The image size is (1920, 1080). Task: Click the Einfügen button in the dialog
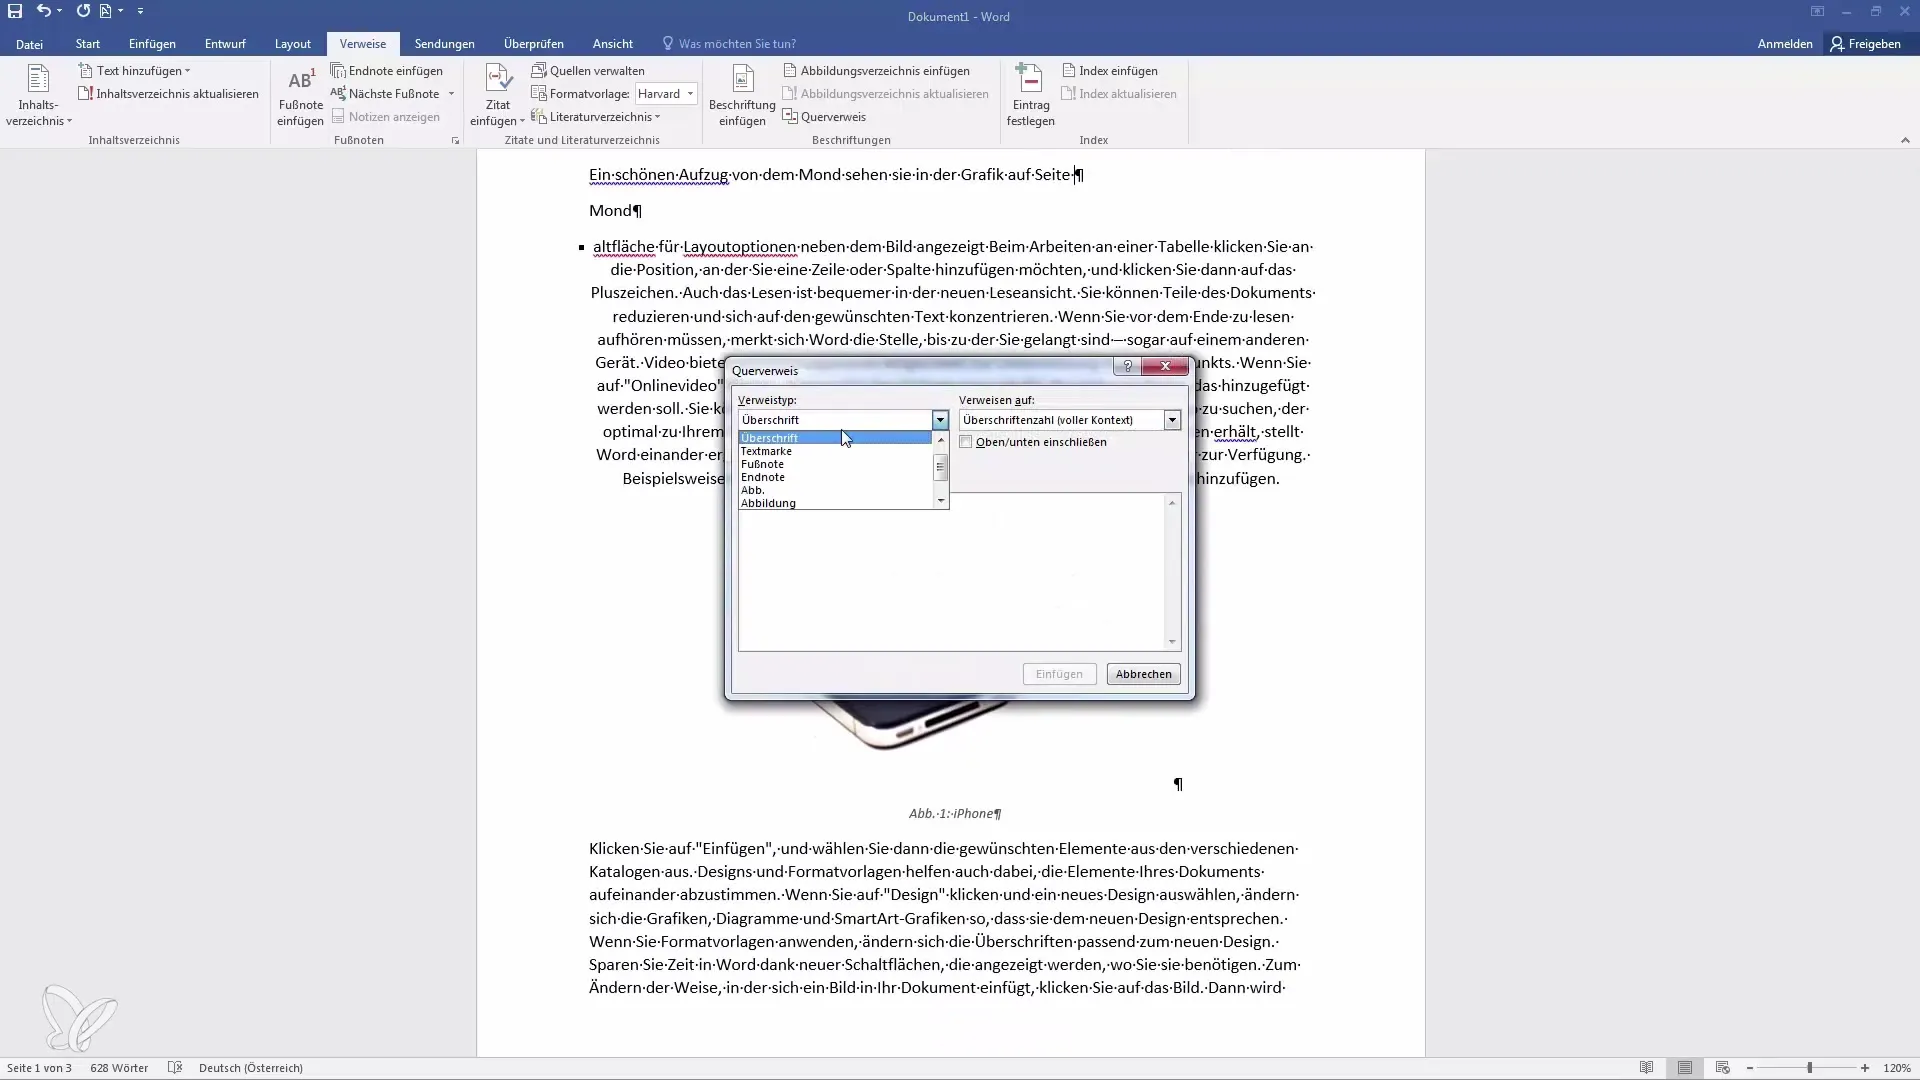(x=1059, y=674)
